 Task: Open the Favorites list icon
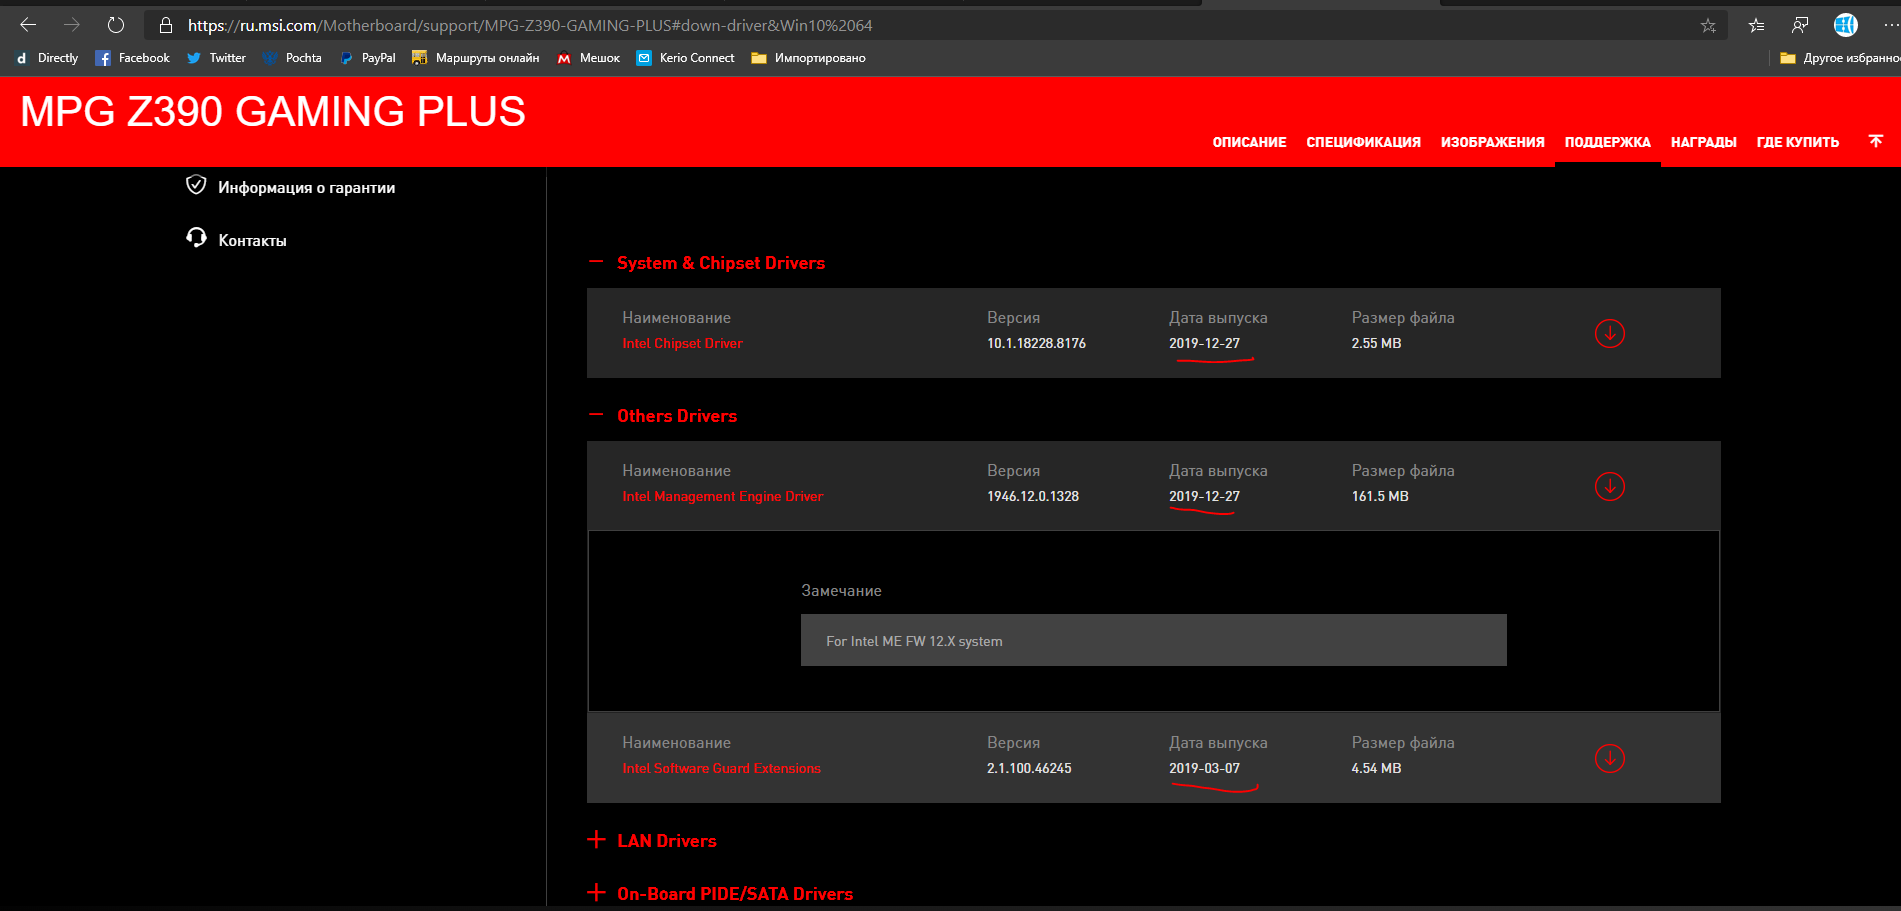point(1756,26)
